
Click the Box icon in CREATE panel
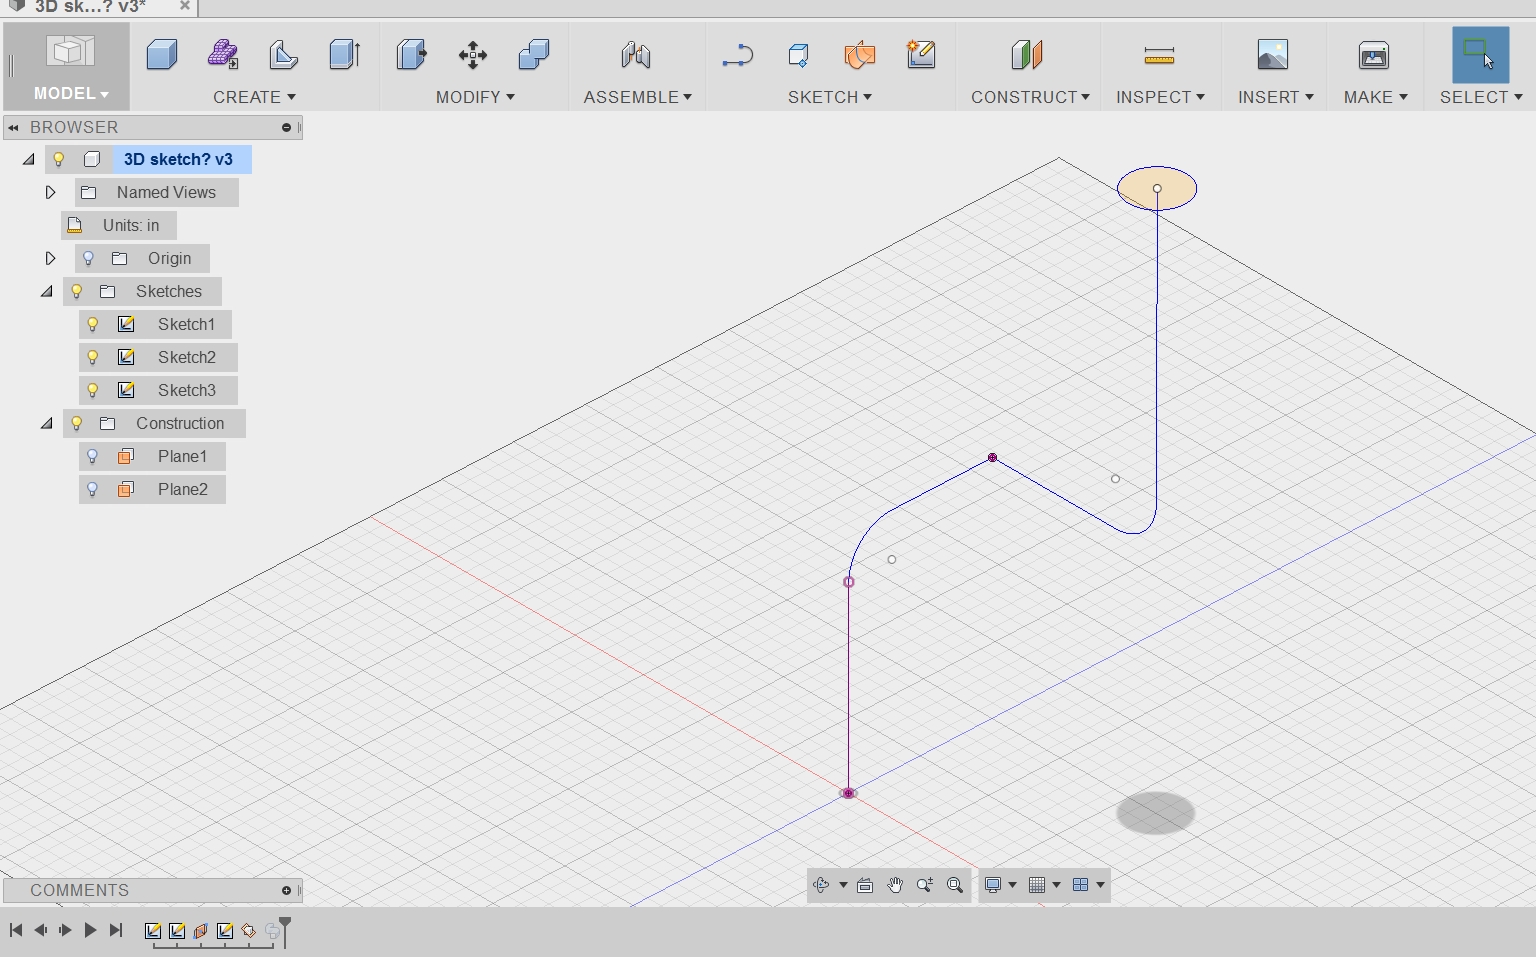point(162,55)
